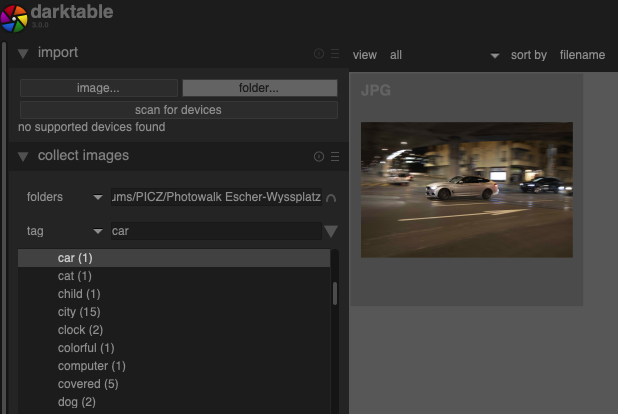Collapse the import panel
This screenshot has height=414, width=618.
click(x=23, y=53)
